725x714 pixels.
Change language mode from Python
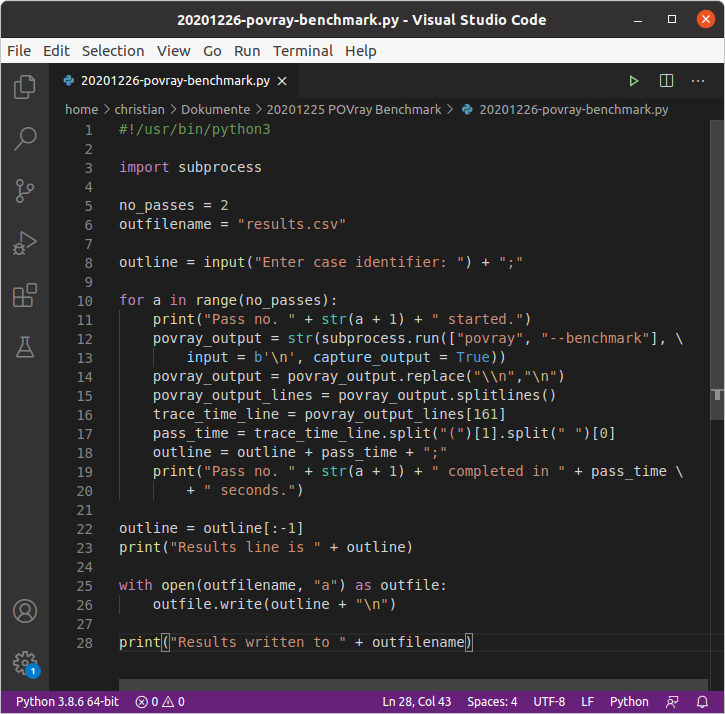(629, 702)
